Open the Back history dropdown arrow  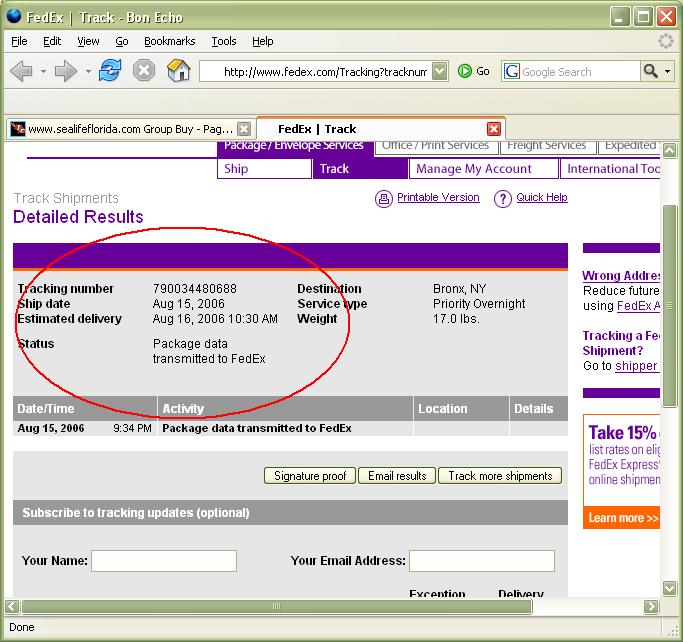tap(43, 71)
